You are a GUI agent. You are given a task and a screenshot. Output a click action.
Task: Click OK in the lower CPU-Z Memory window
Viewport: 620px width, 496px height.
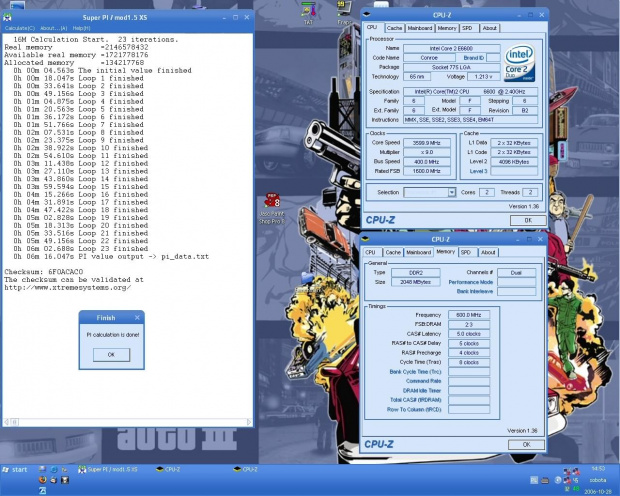click(526, 445)
